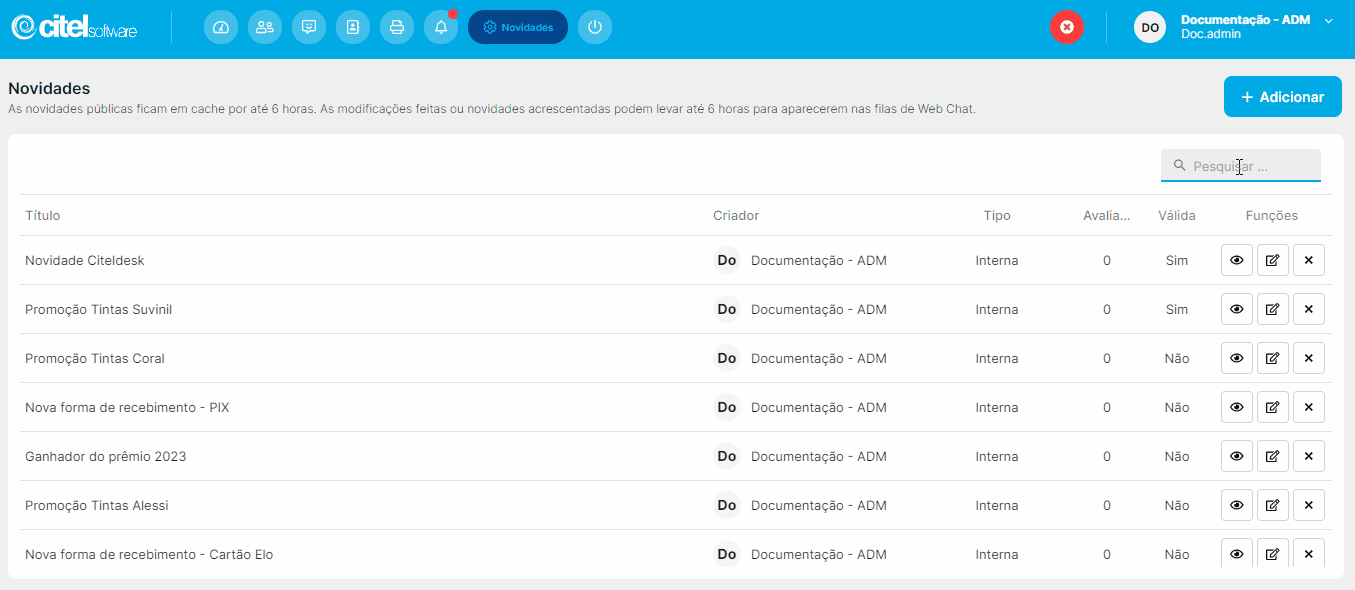The height and width of the screenshot is (590, 1355).
Task: Delete the Ganhador do prêmio 2023 entry
Action: pos(1309,456)
